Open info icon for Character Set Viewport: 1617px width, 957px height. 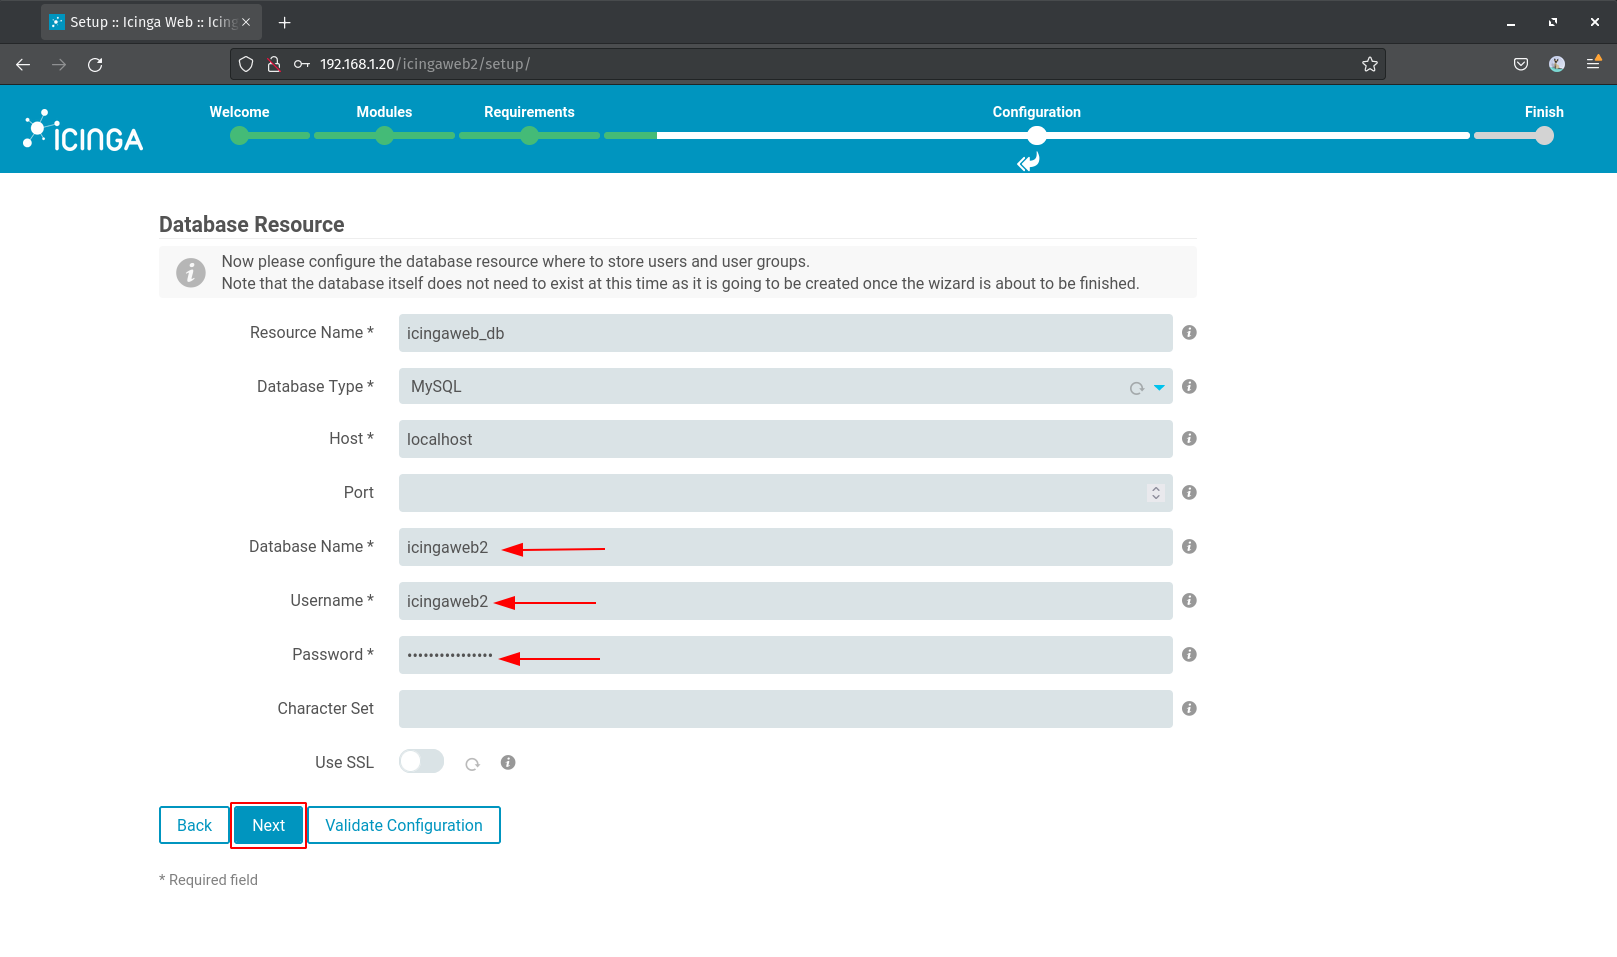(1189, 708)
